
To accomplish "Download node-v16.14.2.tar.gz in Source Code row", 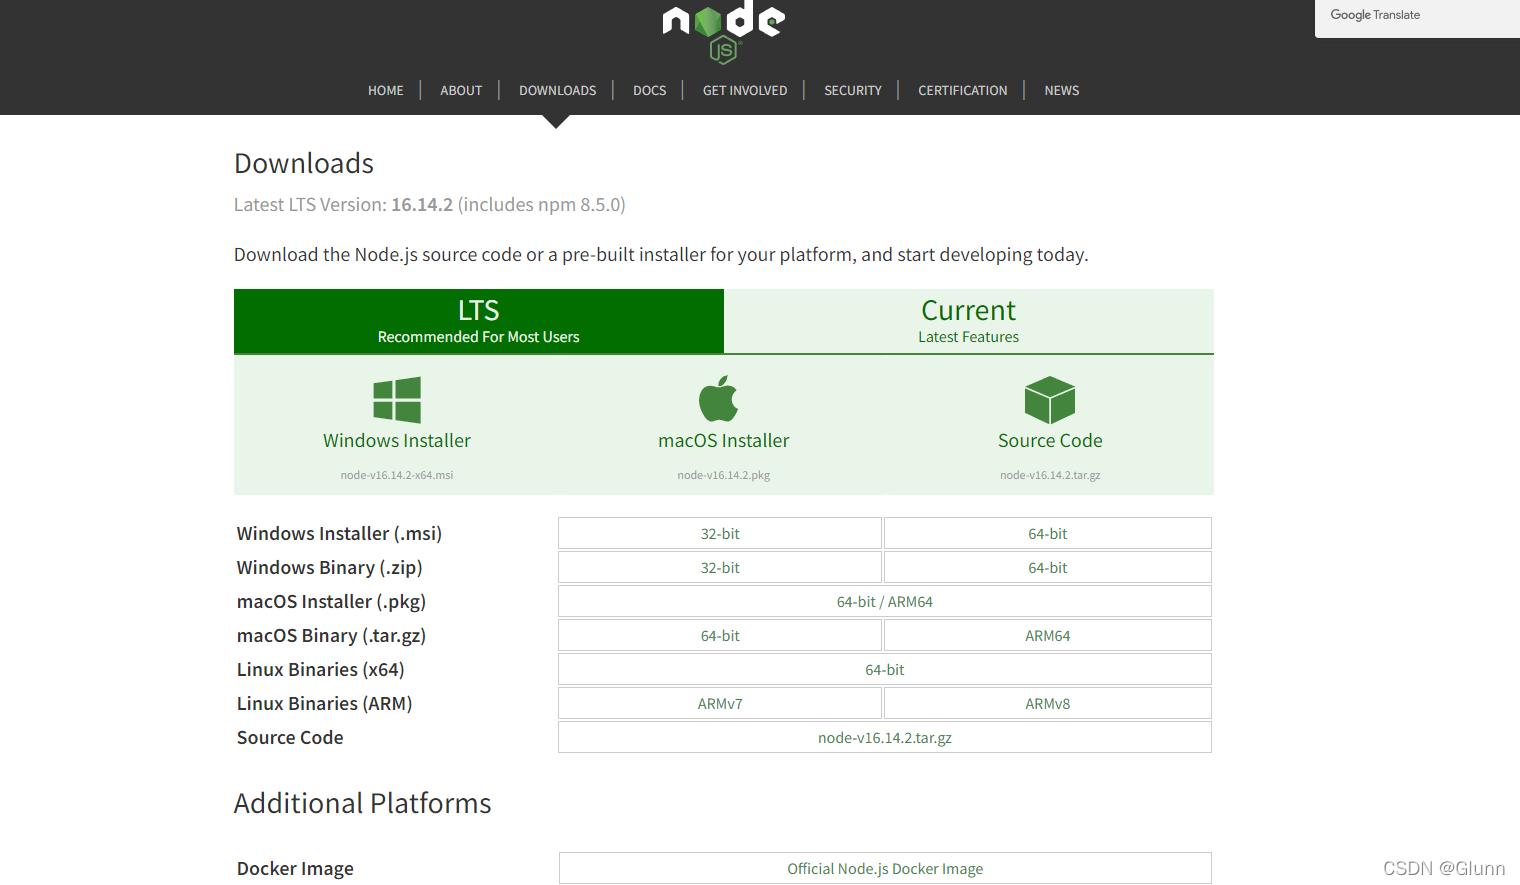I will click(885, 737).
